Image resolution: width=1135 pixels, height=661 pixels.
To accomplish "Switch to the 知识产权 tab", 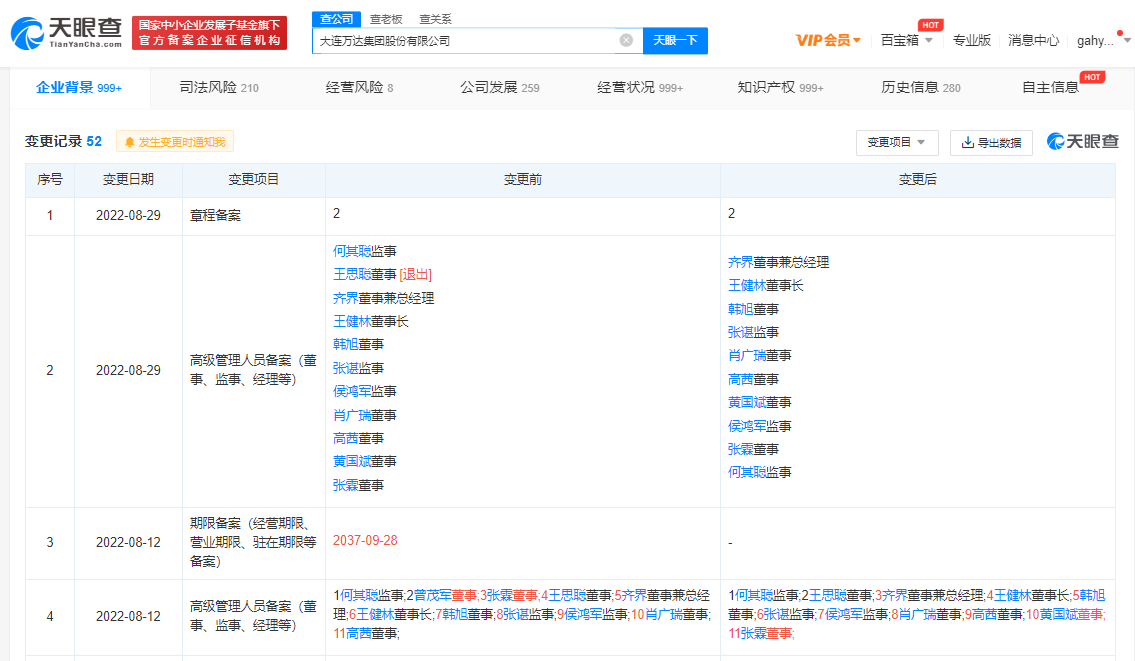I will 780,88.
